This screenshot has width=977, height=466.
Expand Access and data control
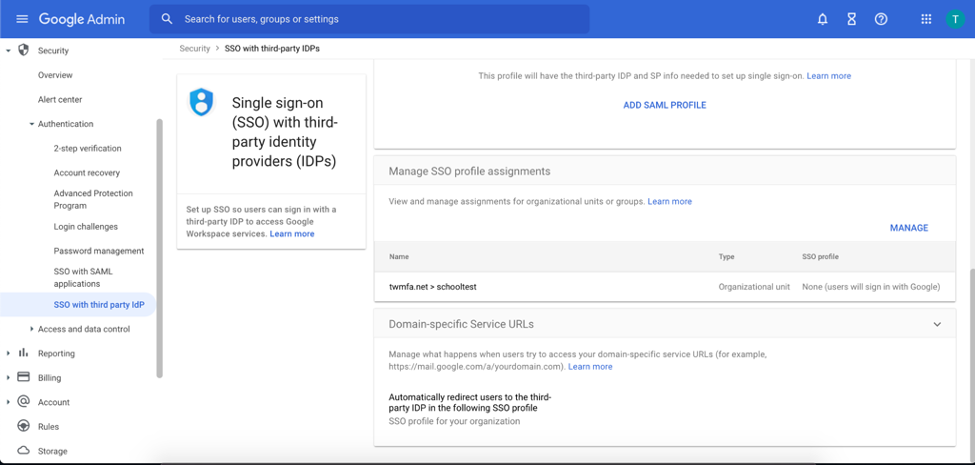[x=32, y=329]
